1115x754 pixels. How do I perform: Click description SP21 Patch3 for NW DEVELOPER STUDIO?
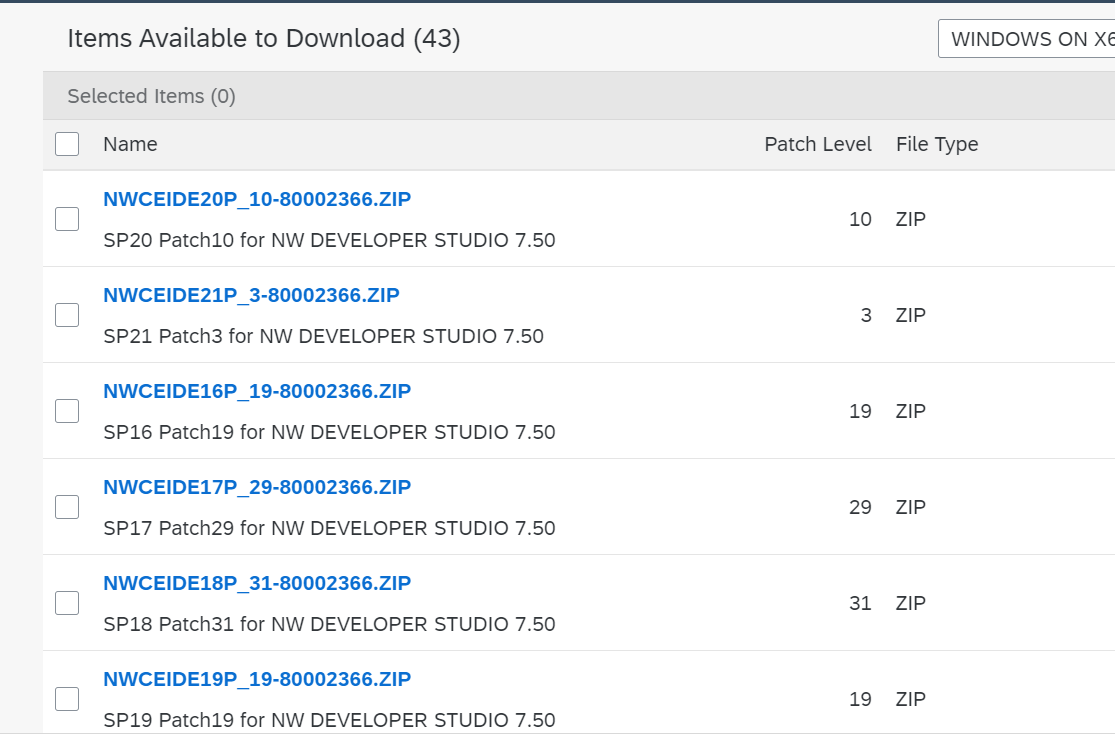[324, 336]
